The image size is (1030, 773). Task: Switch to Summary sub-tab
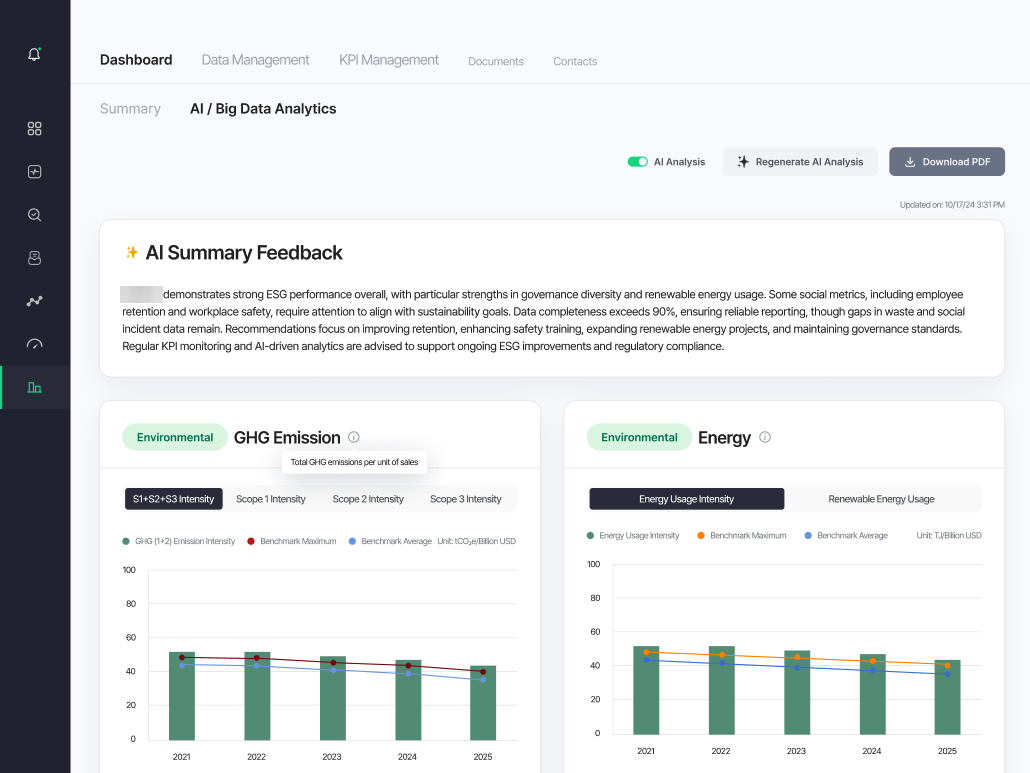pyautogui.click(x=130, y=108)
